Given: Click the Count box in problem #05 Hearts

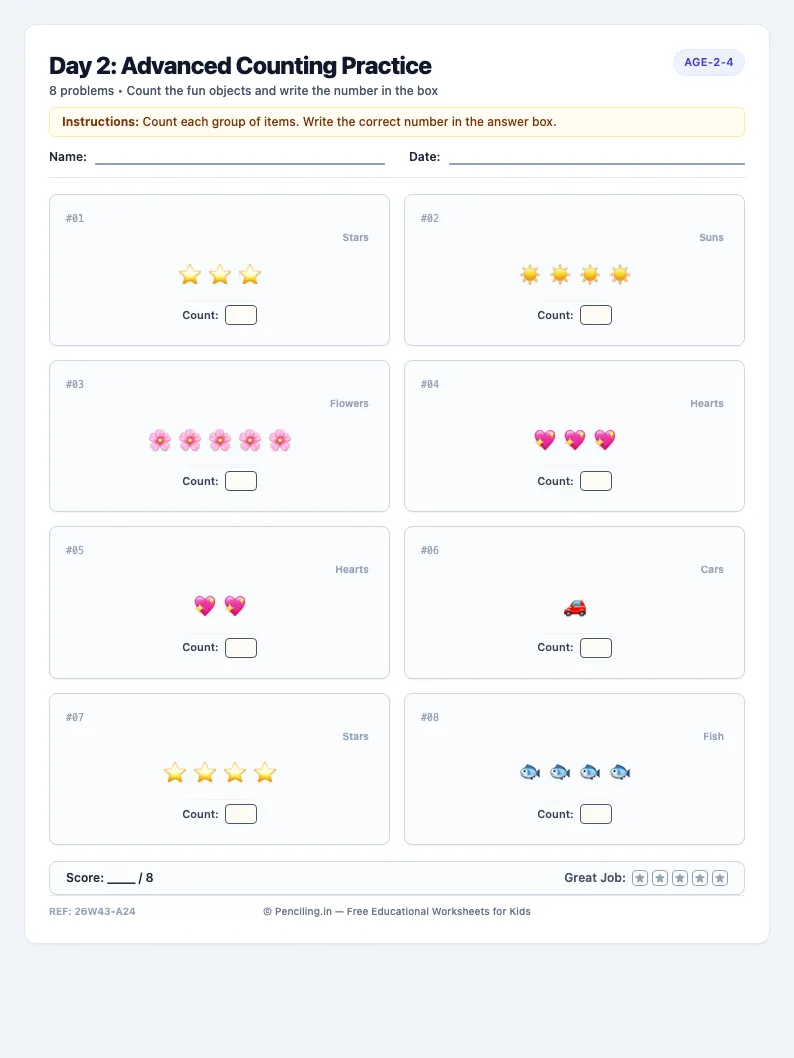Looking at the screenshot, I should pyautogui.click(x=241, y=648).
